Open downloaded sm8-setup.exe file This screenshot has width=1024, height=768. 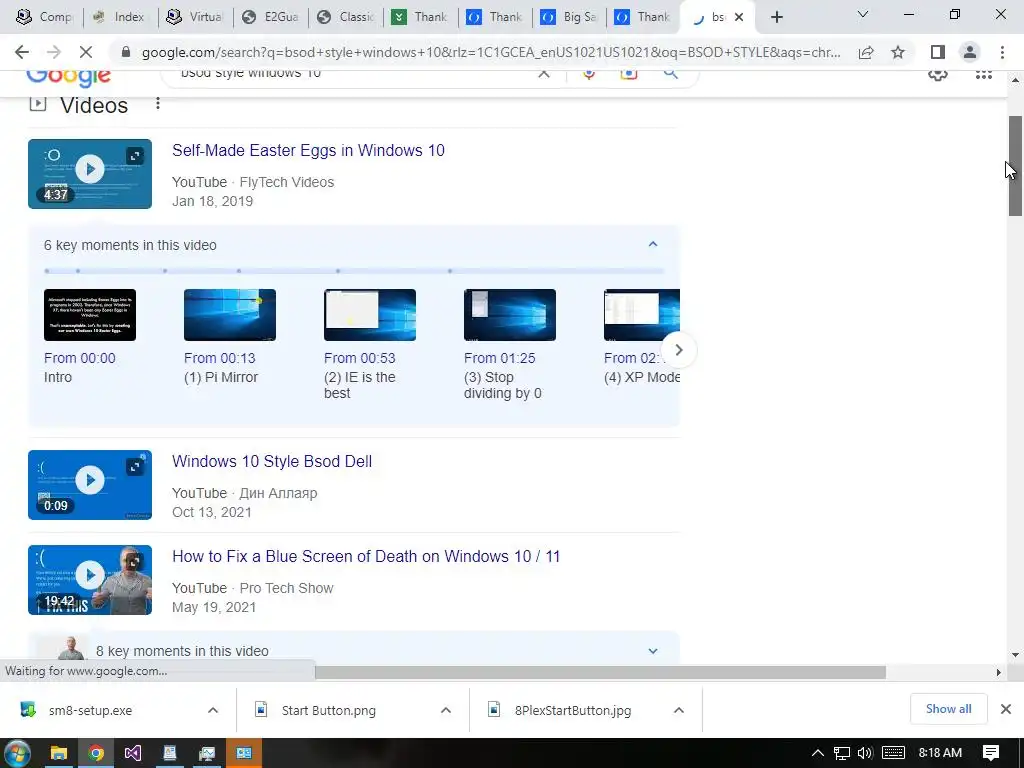[x=90, y=711]
